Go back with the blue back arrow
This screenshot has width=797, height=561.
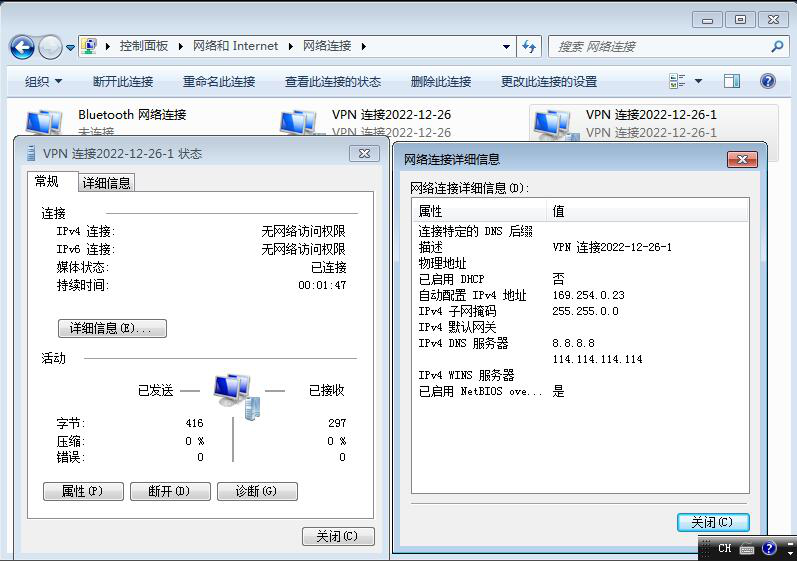click(x=22, y=48)
